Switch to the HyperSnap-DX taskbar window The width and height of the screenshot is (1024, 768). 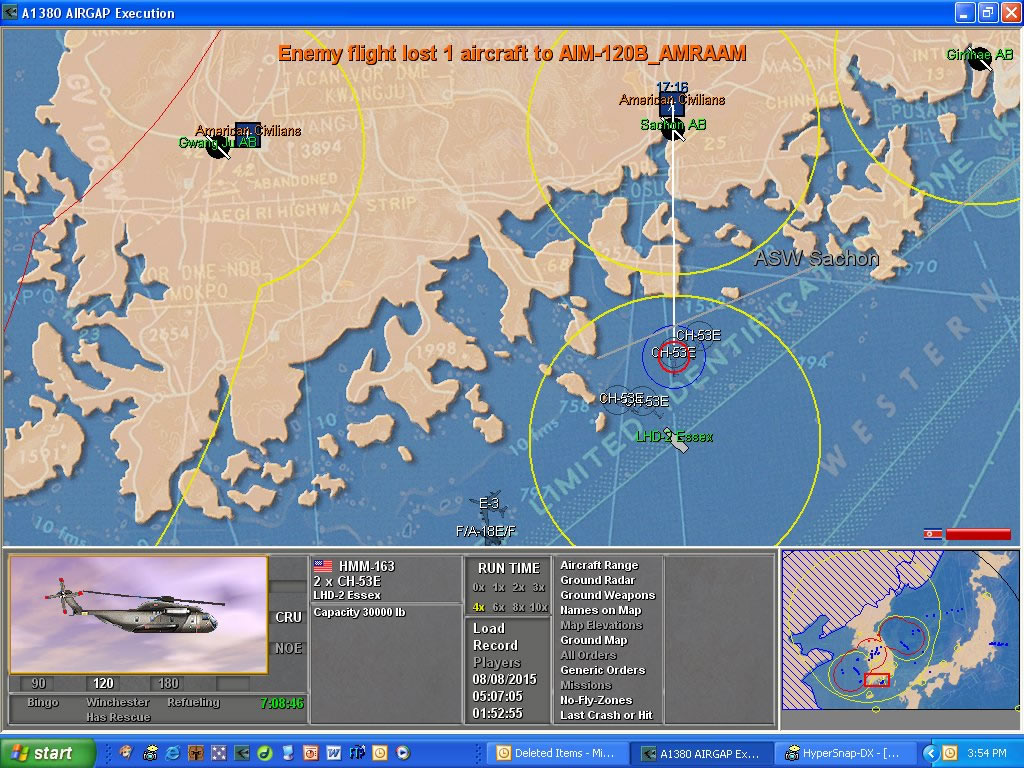tap(849, 753)
